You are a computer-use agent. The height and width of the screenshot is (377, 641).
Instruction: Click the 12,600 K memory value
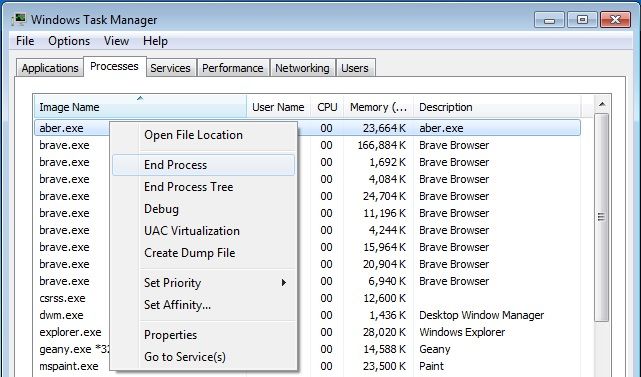tap(384, 298)
